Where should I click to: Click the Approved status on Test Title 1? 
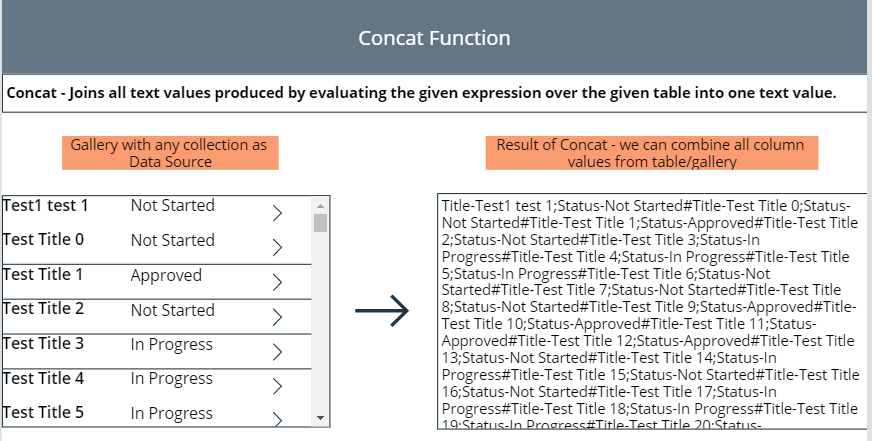166,275
